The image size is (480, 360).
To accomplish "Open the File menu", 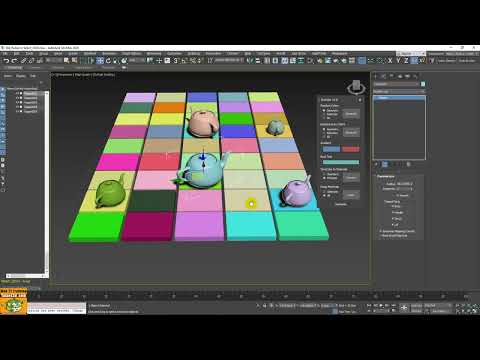I will tap(5, 53).
